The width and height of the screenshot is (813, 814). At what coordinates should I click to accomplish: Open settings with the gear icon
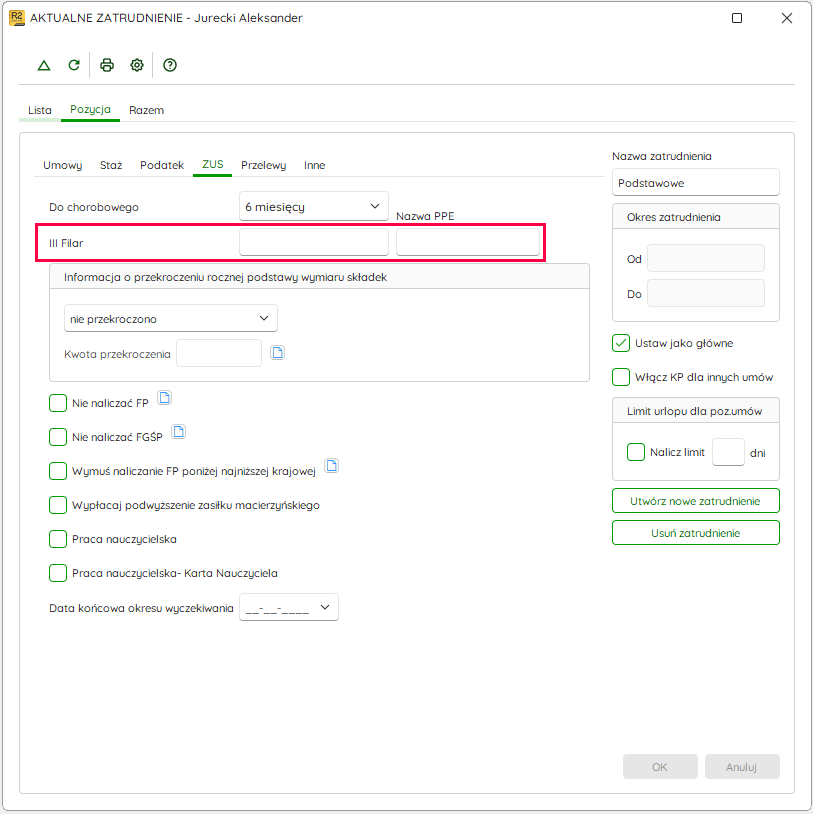click(x=137, y=65)
